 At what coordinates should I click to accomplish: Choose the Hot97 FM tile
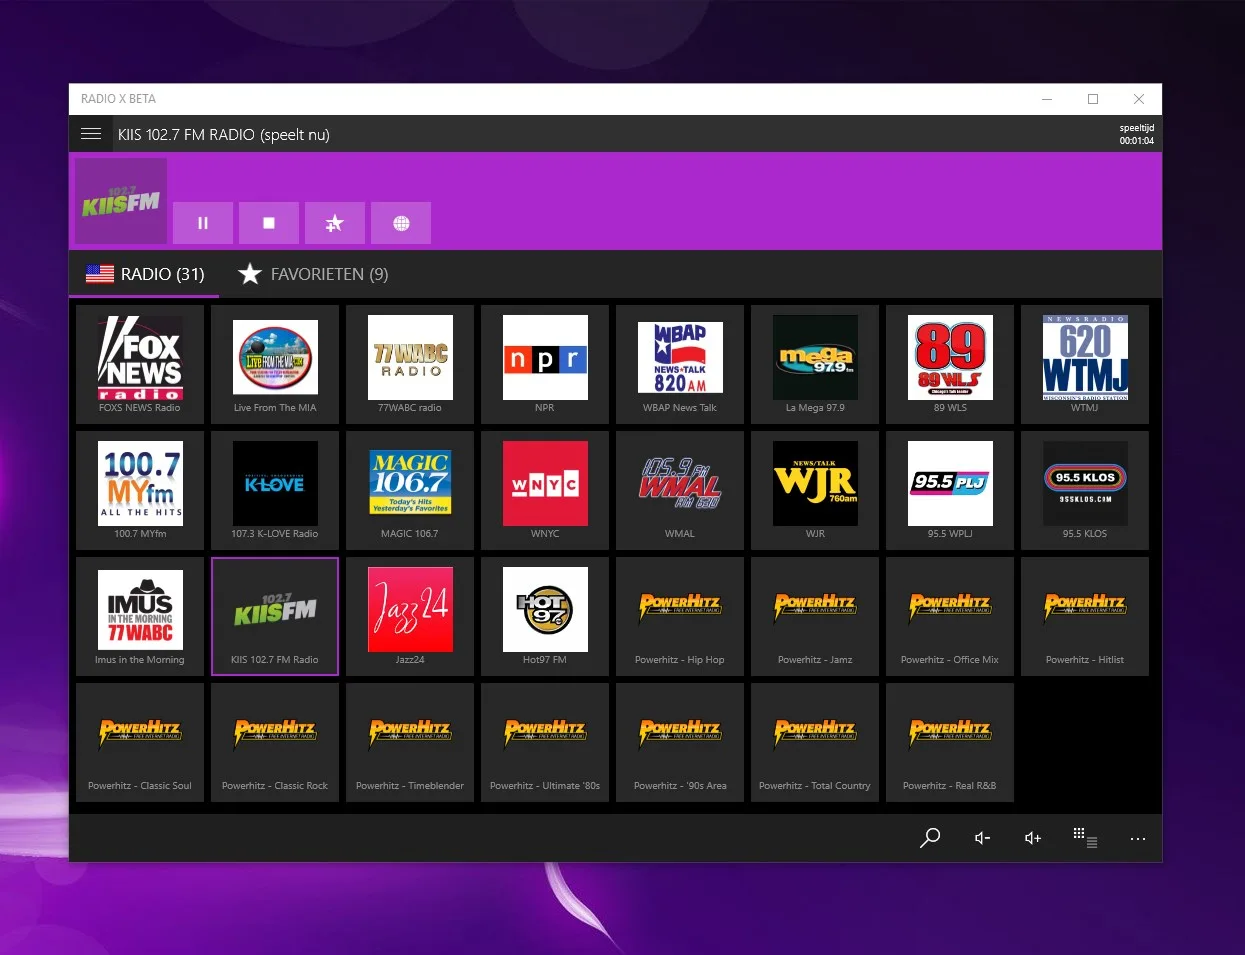point(545,616)
